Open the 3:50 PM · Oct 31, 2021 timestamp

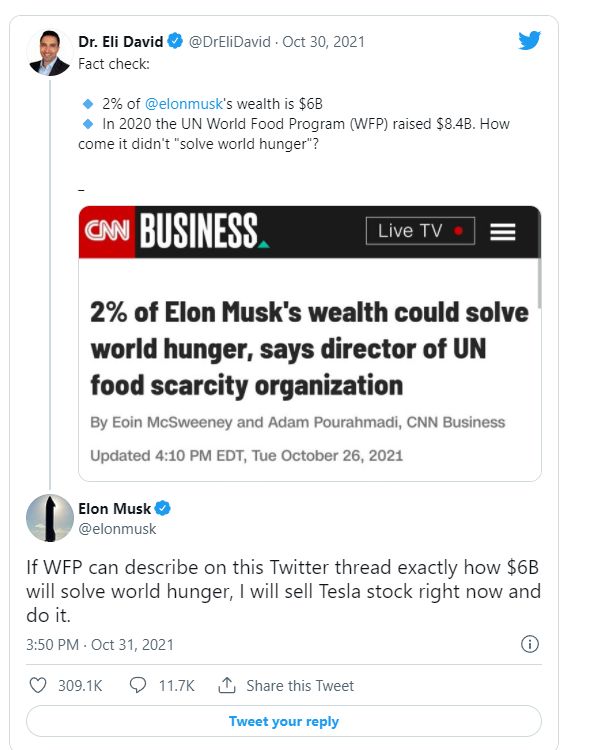pos(100,644)
